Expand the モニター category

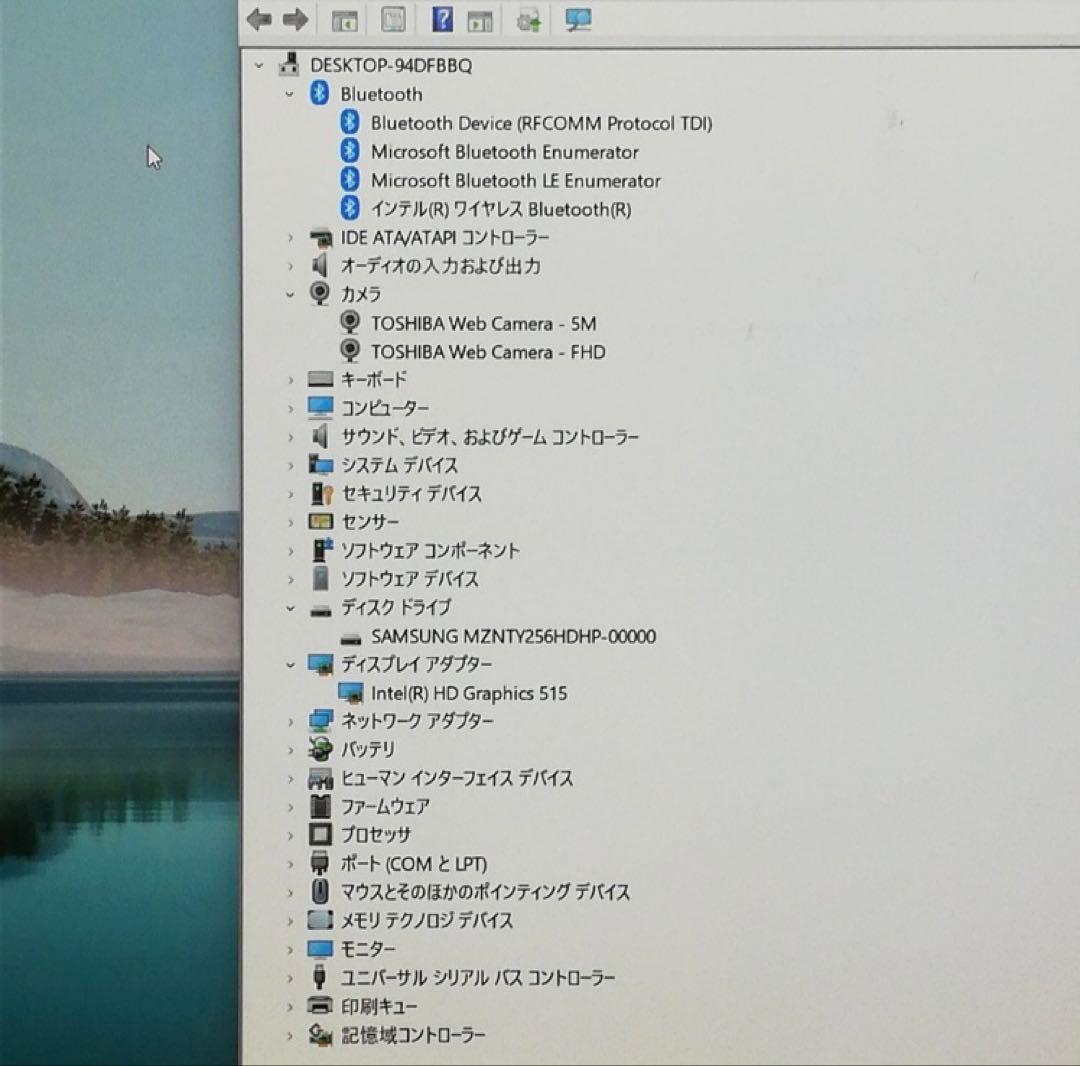pyautogui.click(x=290, y=950)
